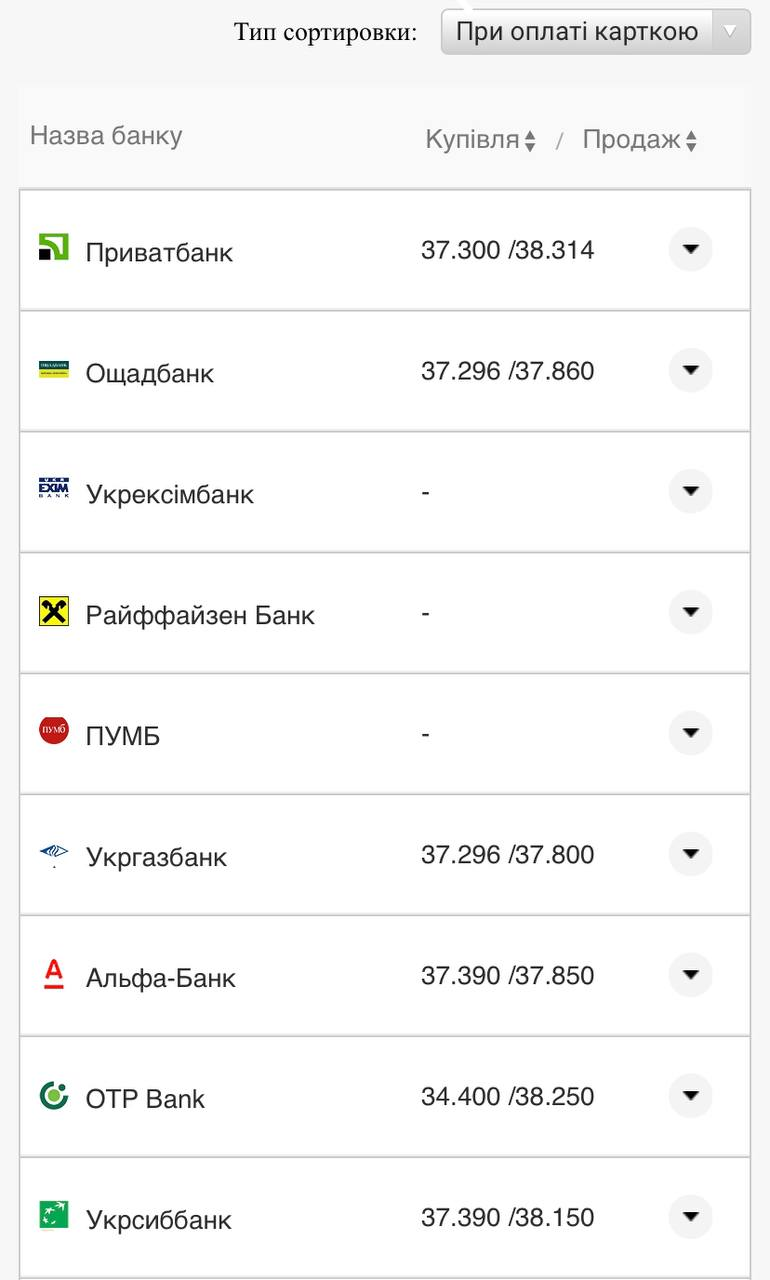Image resolution: width=770 pixels, height=1280 pixels.
Task: Sort by Продаж column arrows
Action: pos(691,142)
